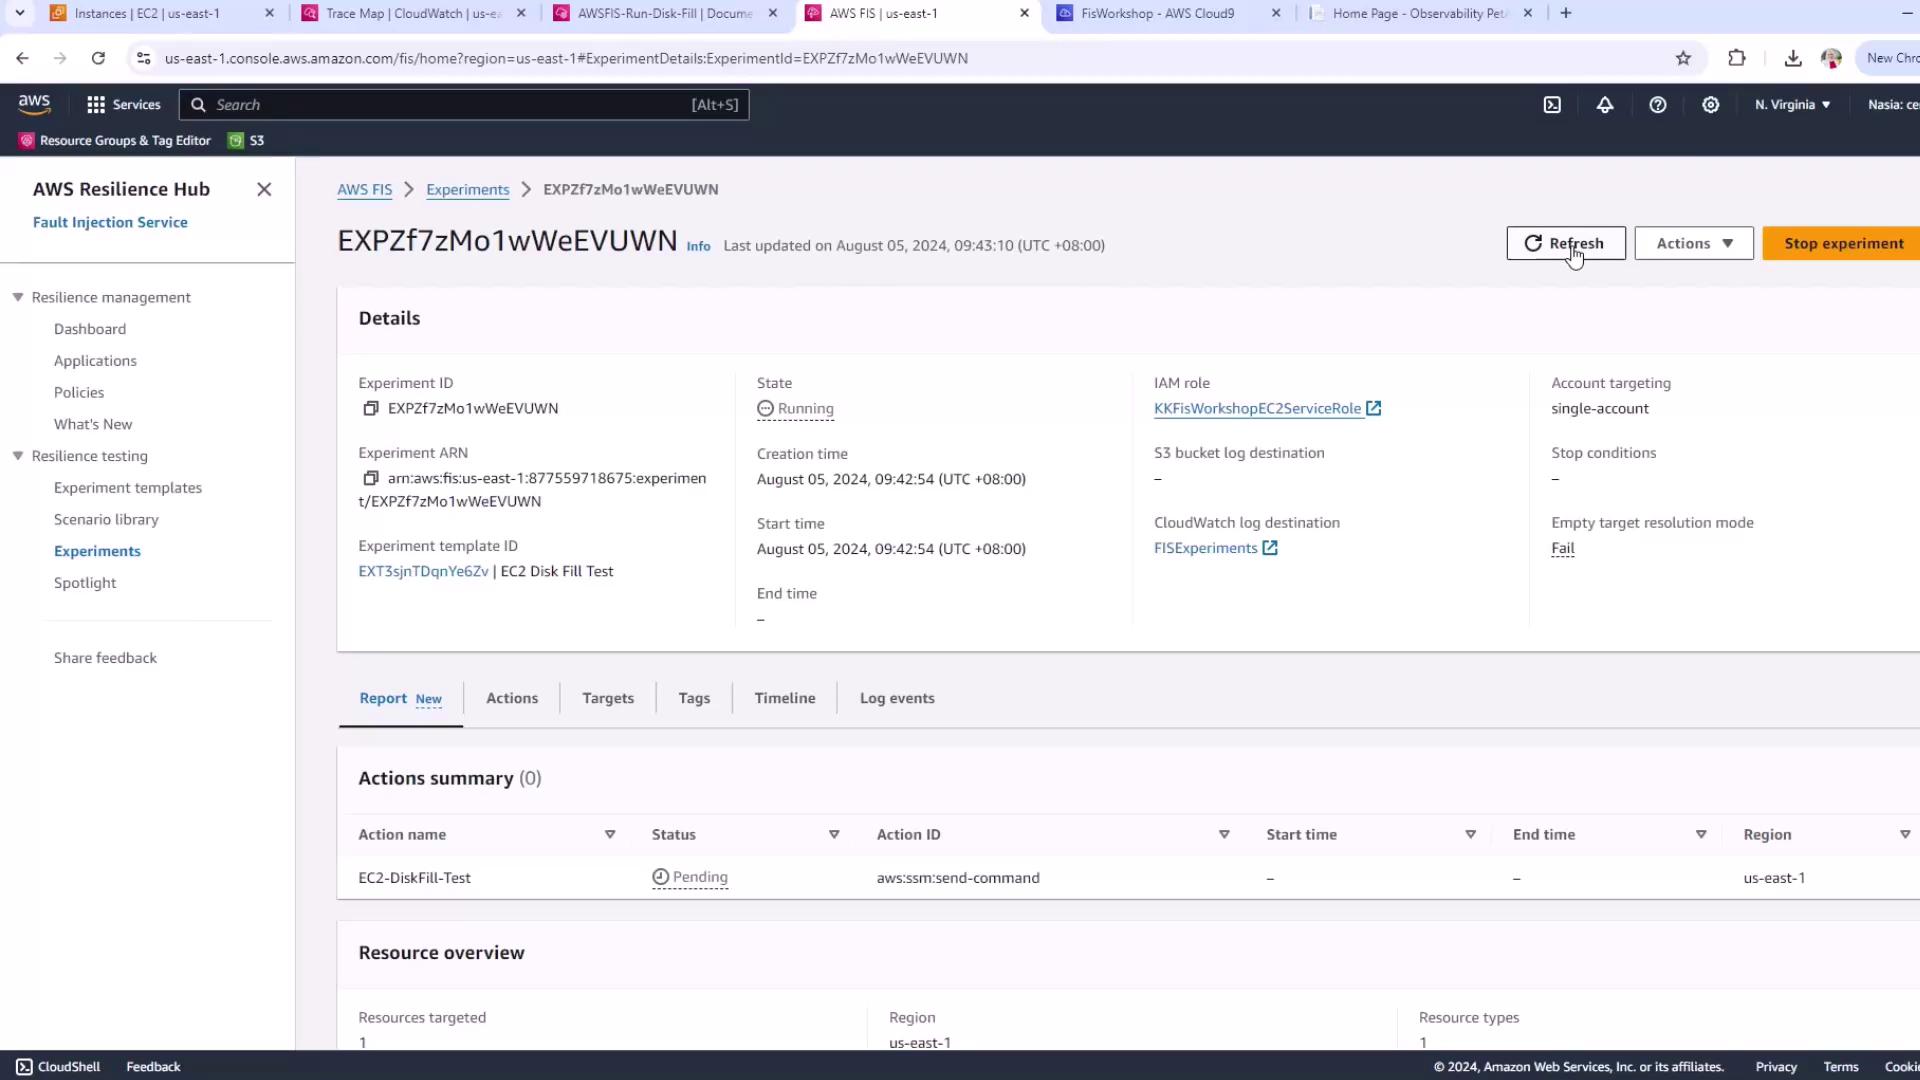Copy the Experiment ARN with copy icon
This screenshot has height=1080, width=1920.
click(x=370, y=479)
